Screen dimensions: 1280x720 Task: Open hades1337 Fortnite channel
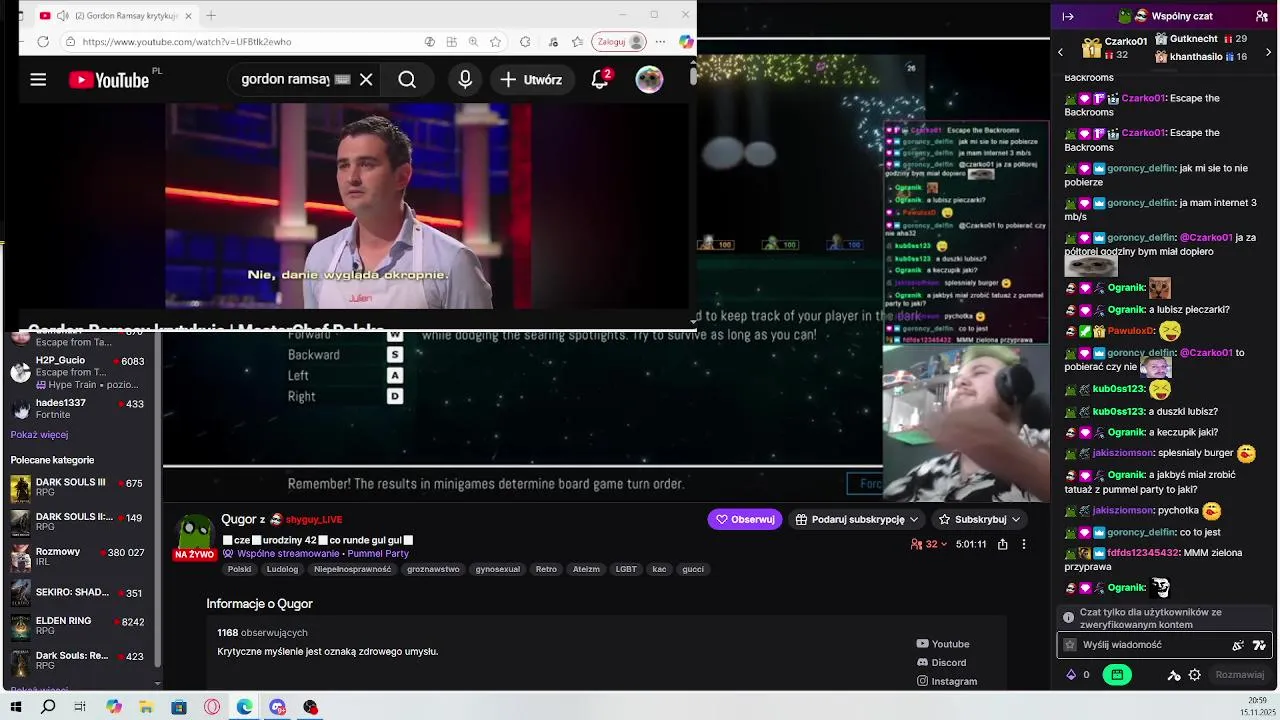78,409
